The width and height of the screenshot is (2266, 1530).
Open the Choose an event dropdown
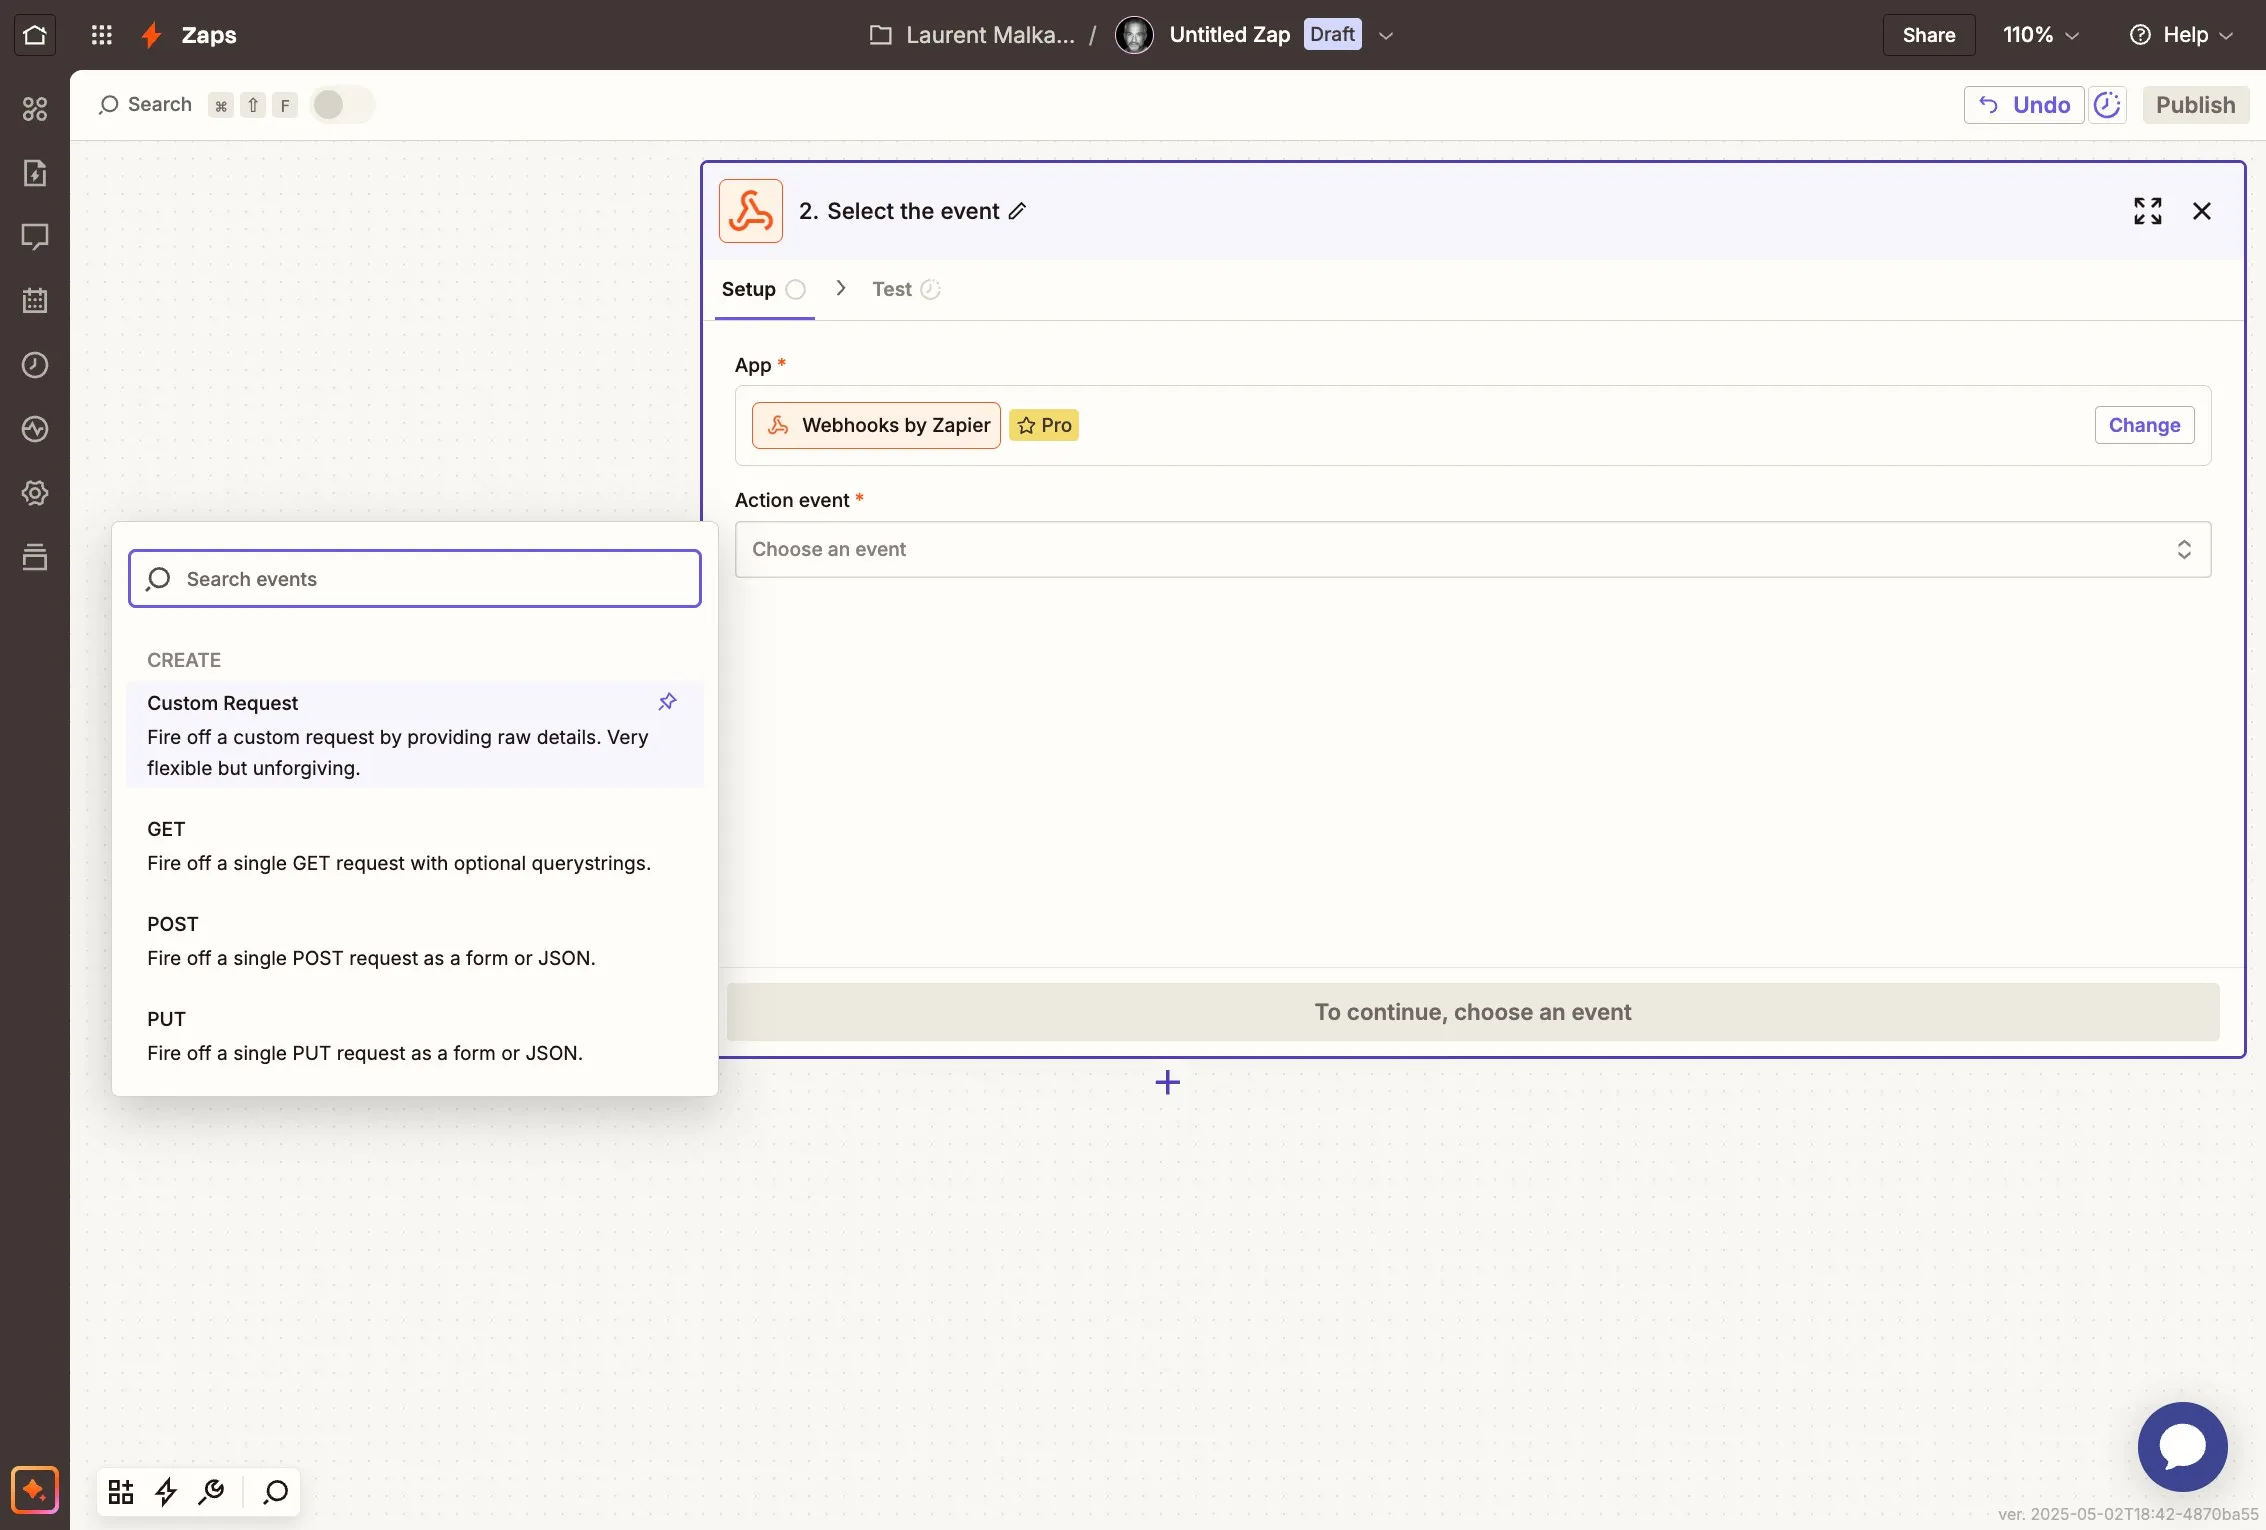pos(1472,549)
